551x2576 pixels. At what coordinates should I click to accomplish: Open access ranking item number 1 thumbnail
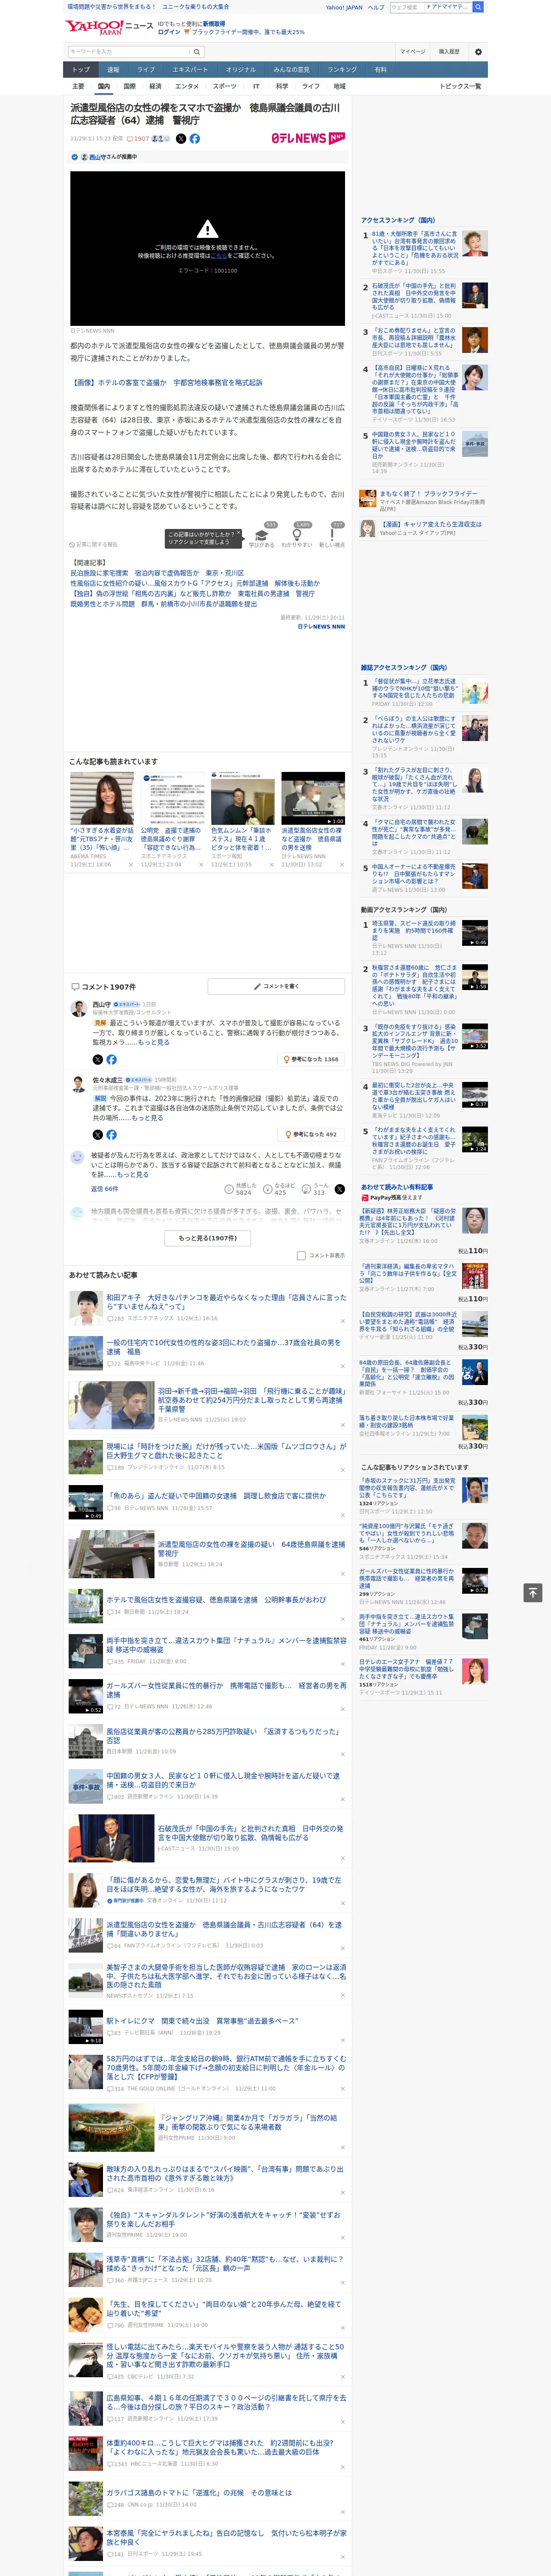click(x=475, y=243)
